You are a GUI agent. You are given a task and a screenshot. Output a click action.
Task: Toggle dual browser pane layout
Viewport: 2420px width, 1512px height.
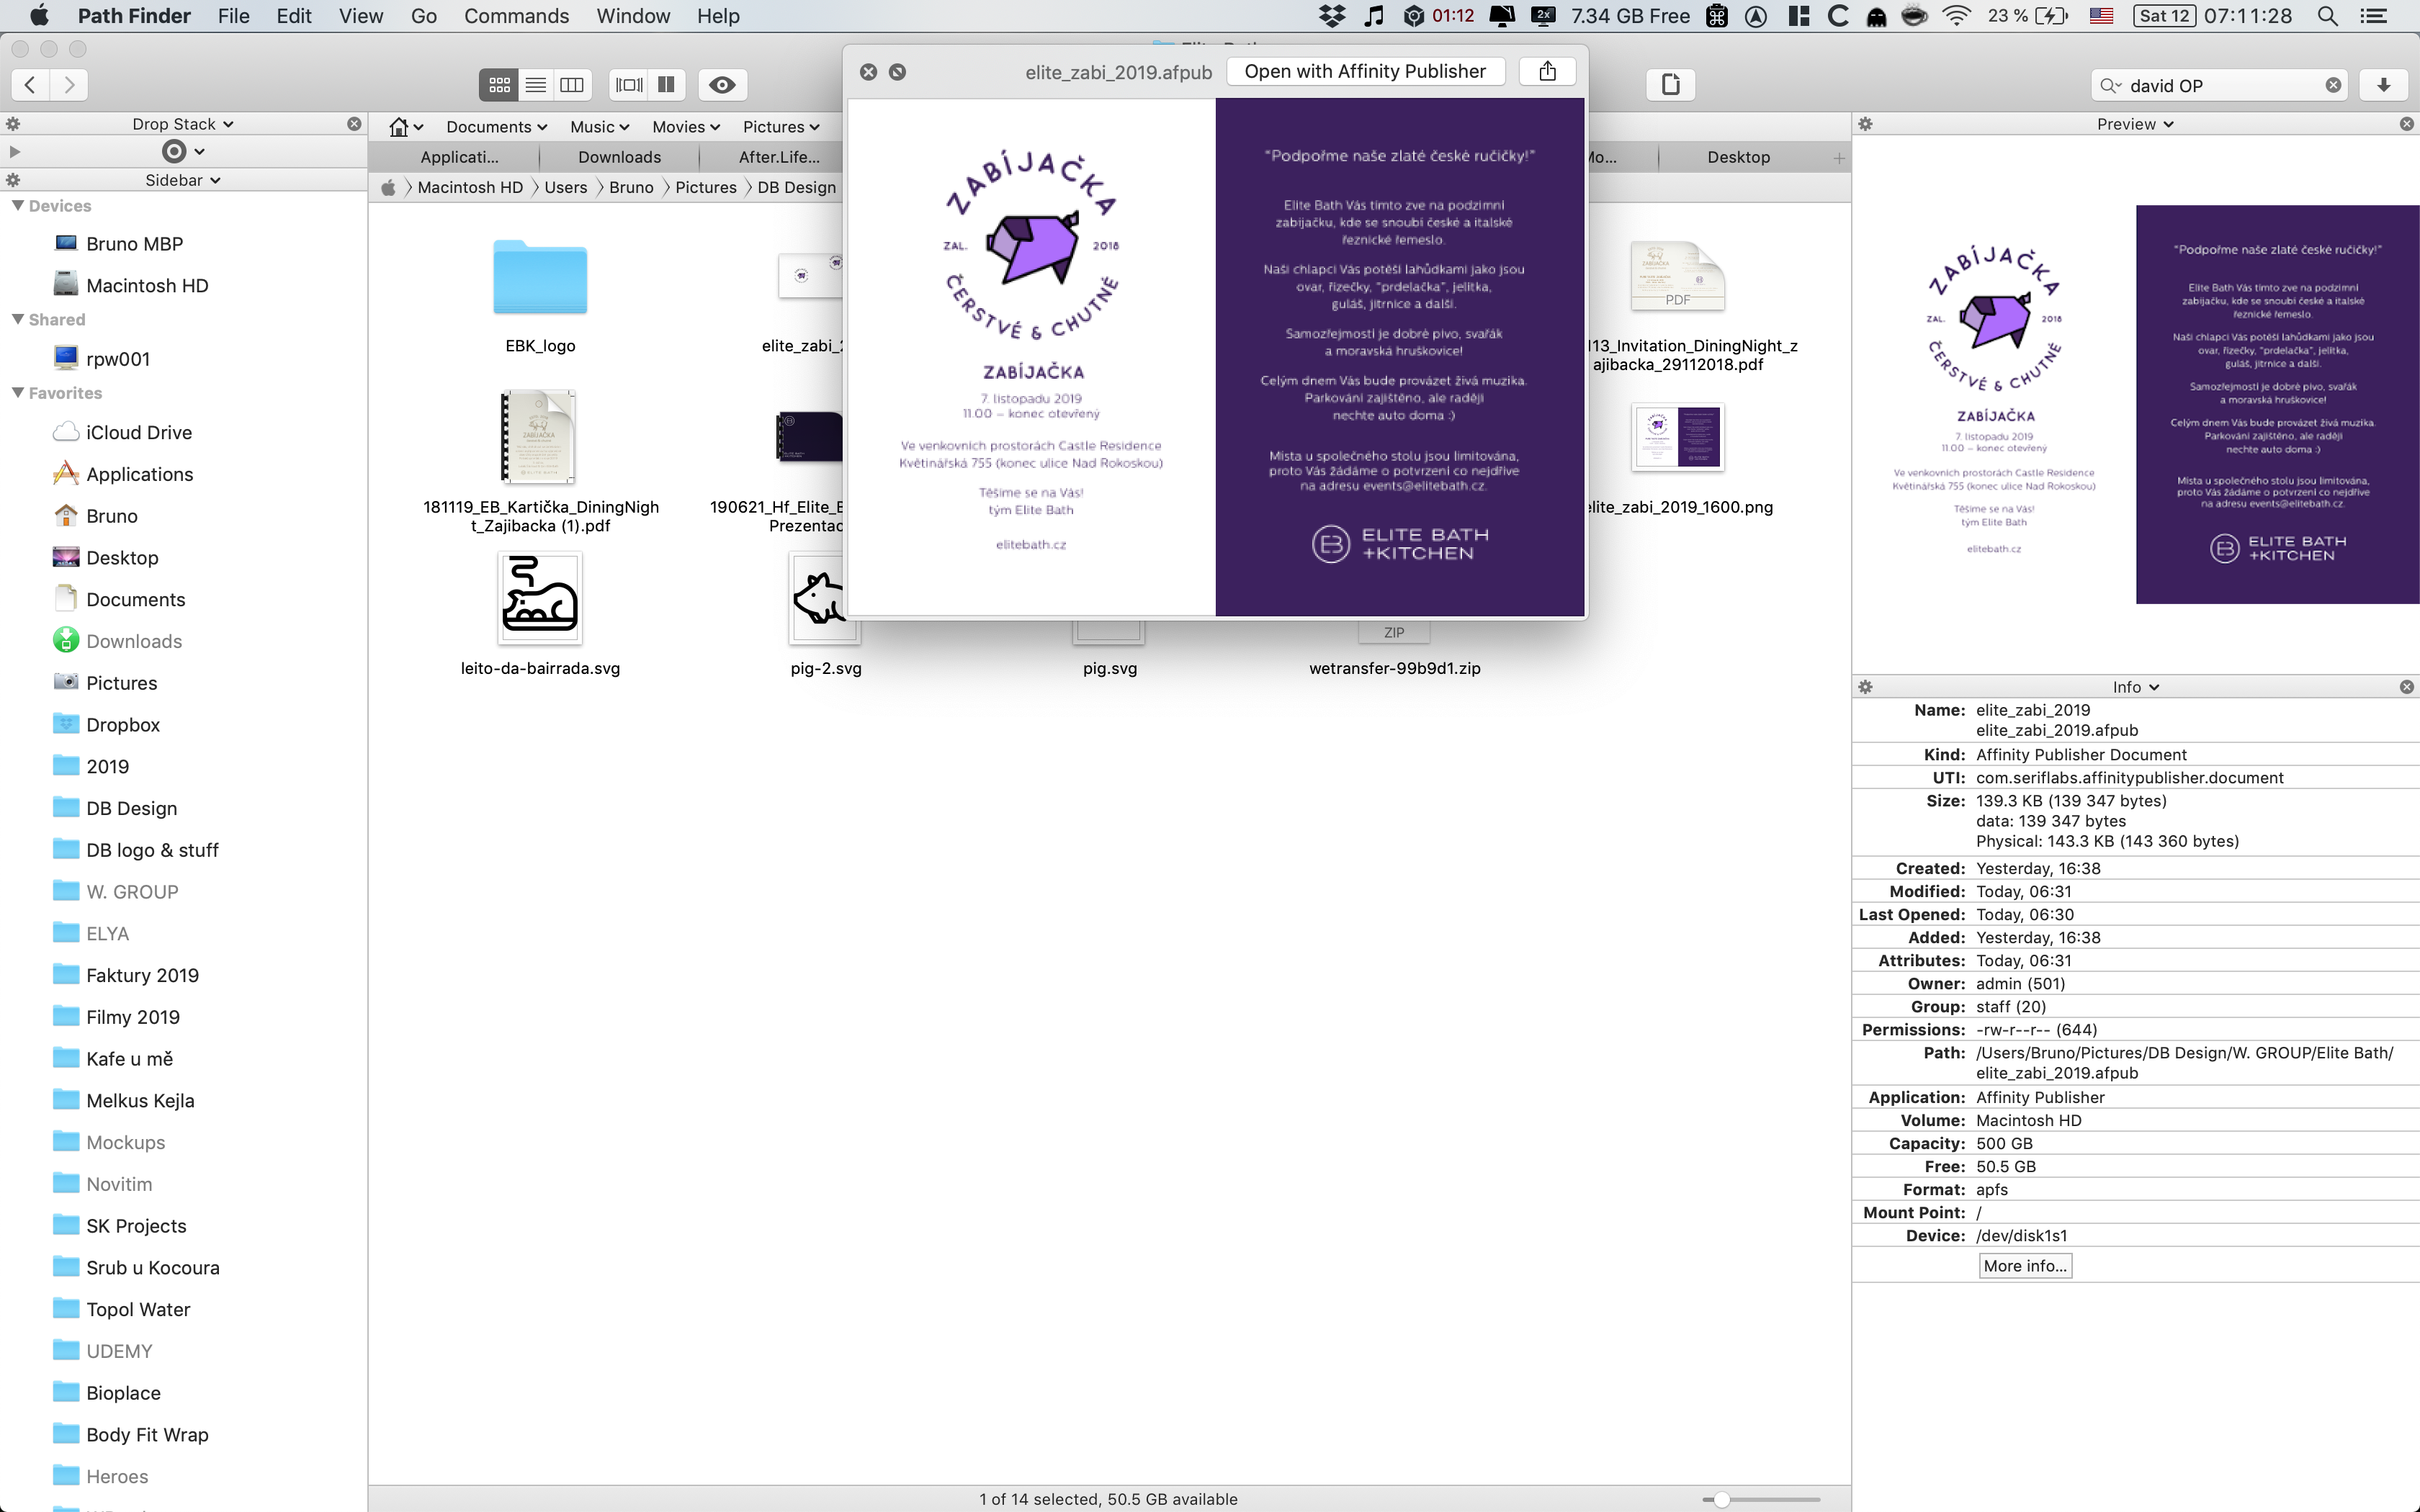666,85
